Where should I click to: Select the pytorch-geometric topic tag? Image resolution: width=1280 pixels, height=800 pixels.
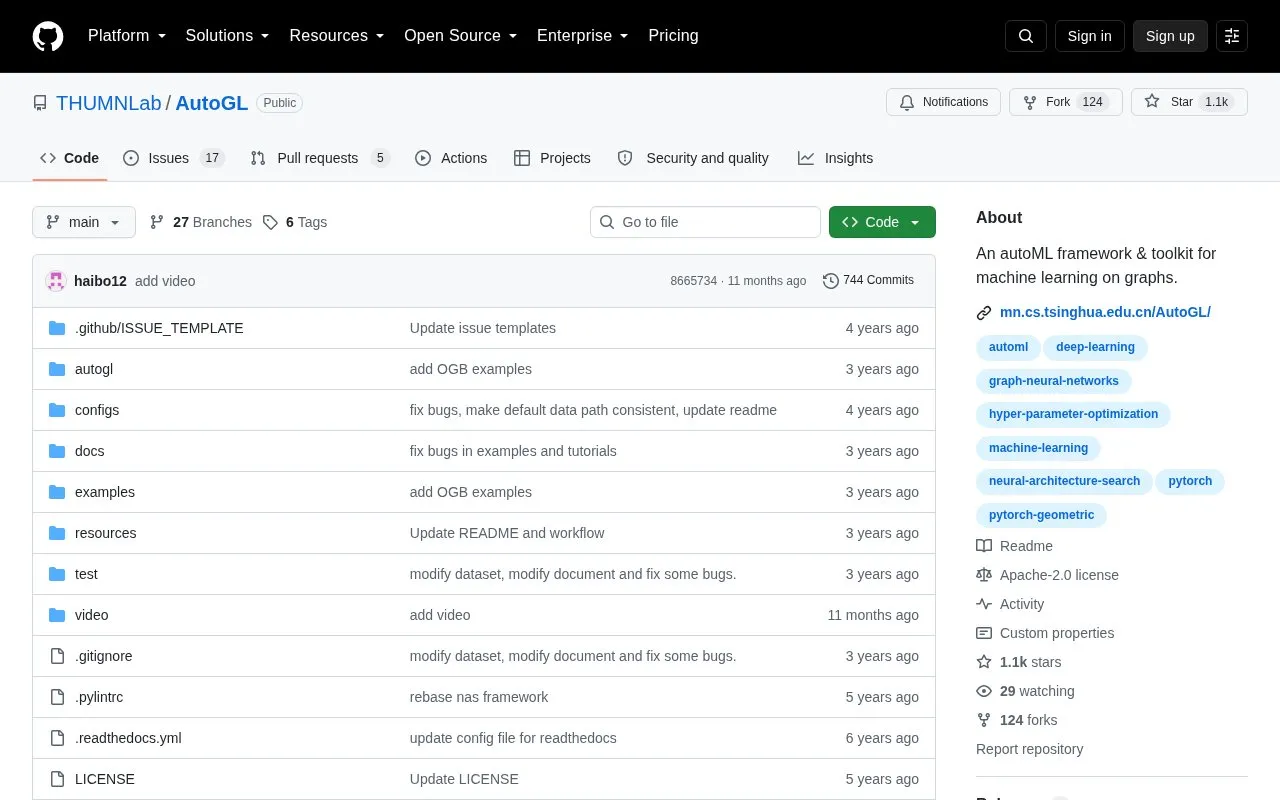(x=1041, y=515)
